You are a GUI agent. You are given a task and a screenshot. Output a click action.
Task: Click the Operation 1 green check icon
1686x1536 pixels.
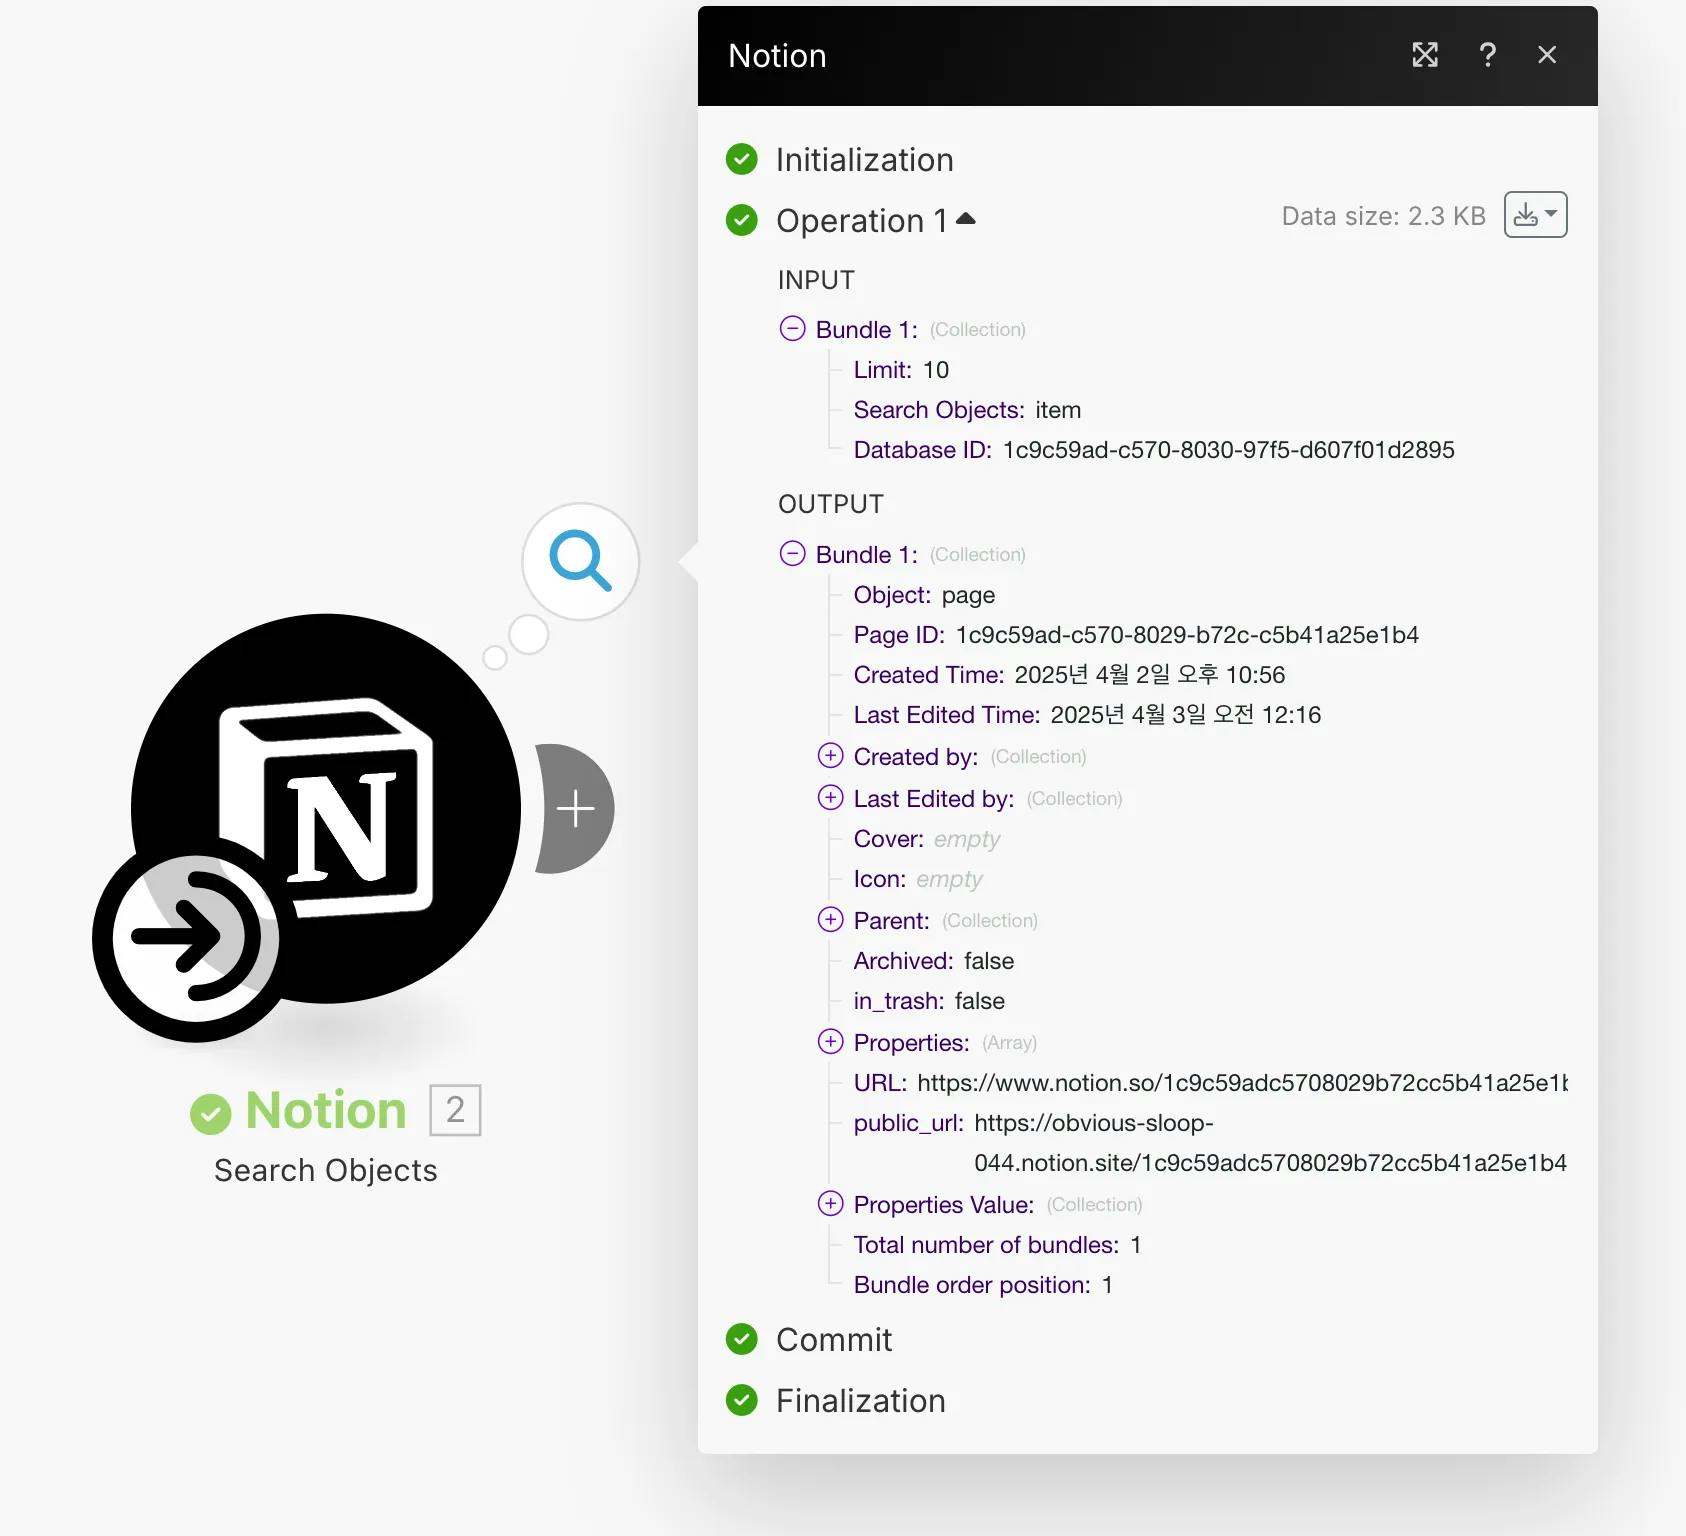[x=741, y=220]
